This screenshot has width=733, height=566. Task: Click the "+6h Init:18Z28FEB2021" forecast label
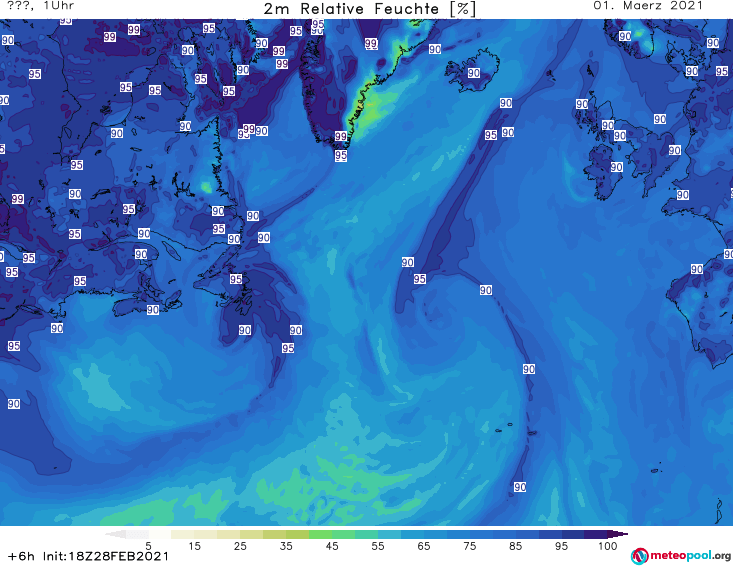88,556
